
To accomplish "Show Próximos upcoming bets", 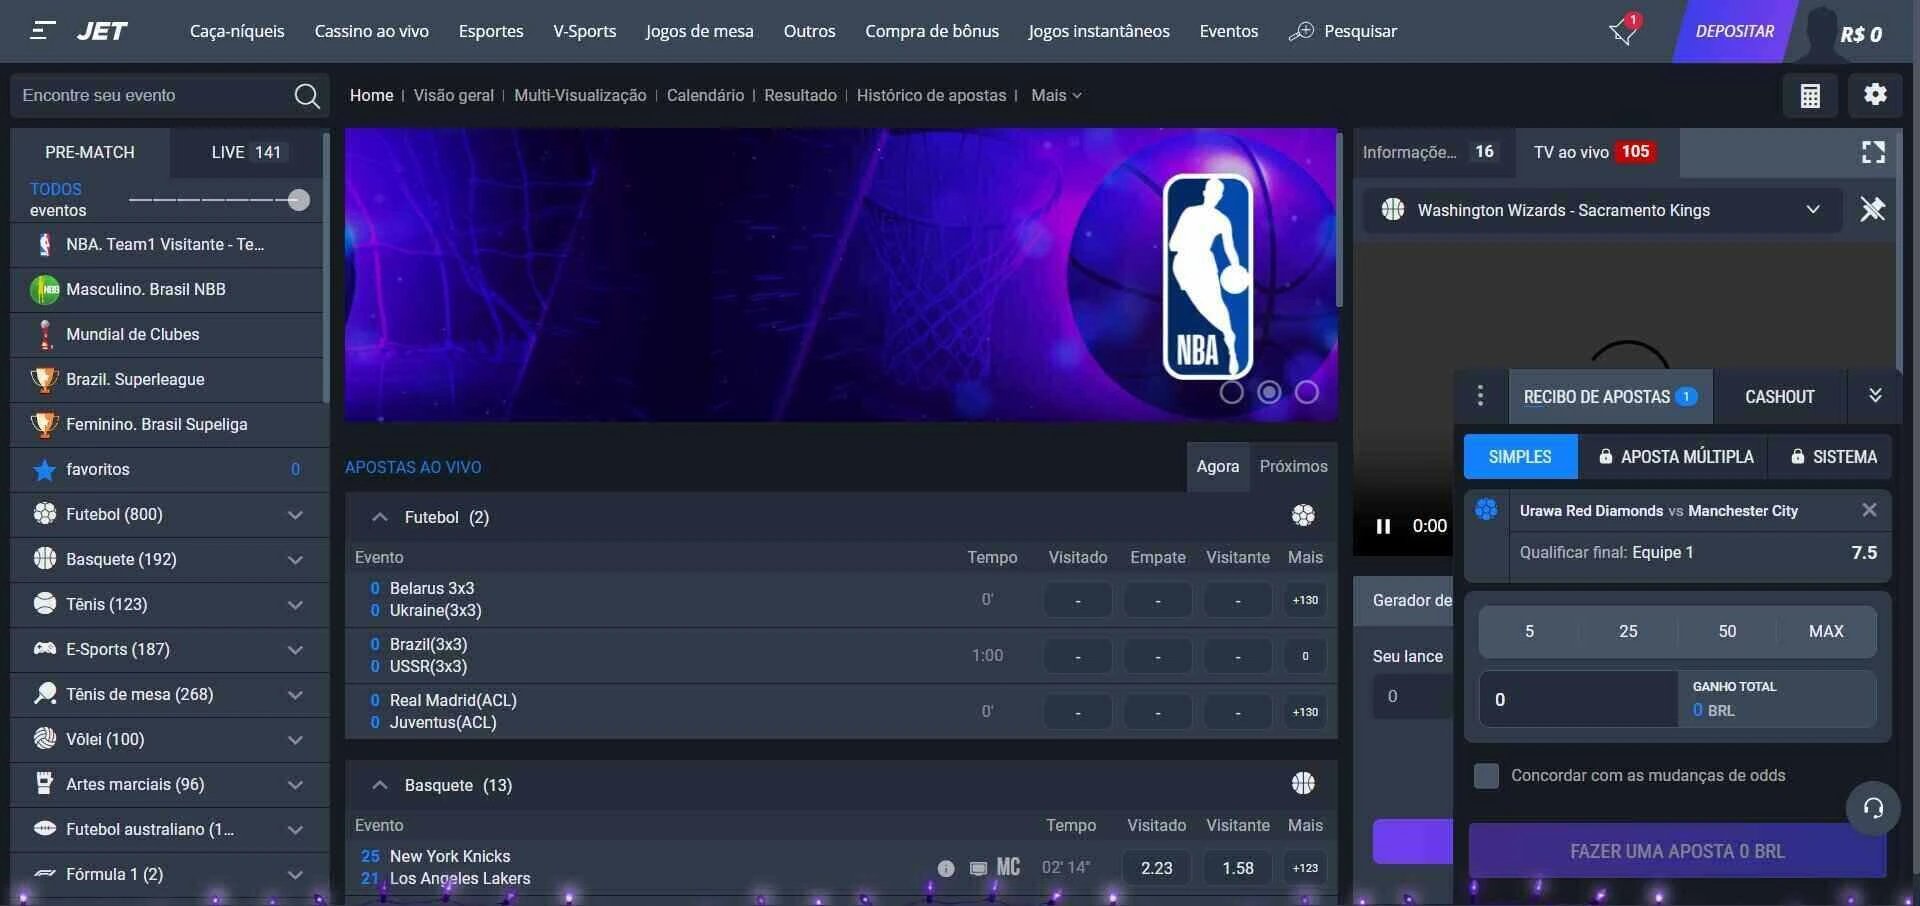I will point(1293,466).
